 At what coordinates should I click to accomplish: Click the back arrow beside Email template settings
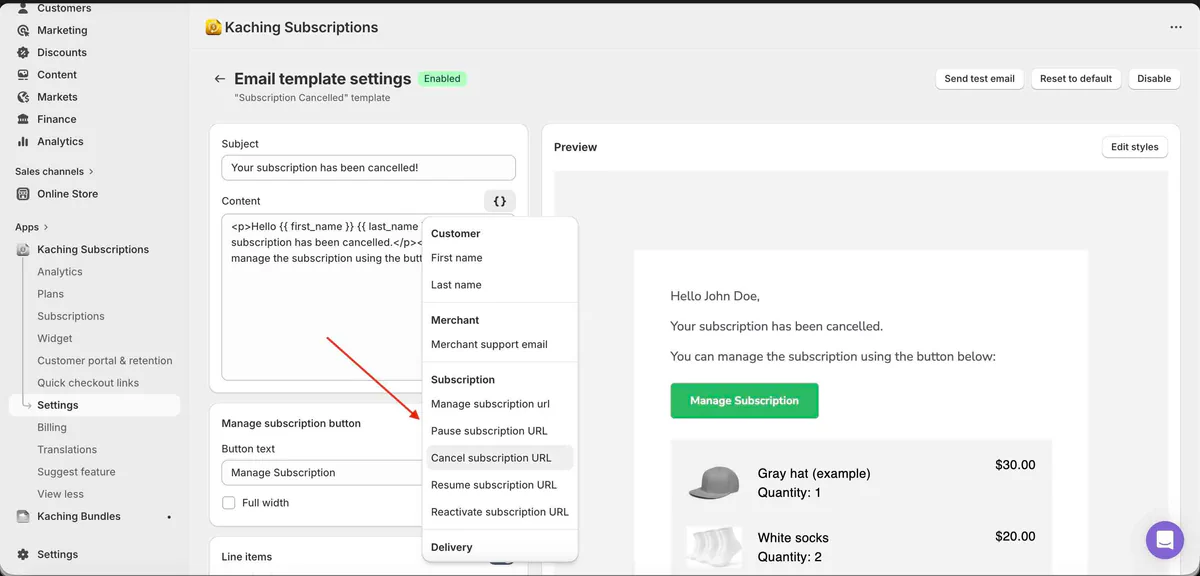point(219,79)
